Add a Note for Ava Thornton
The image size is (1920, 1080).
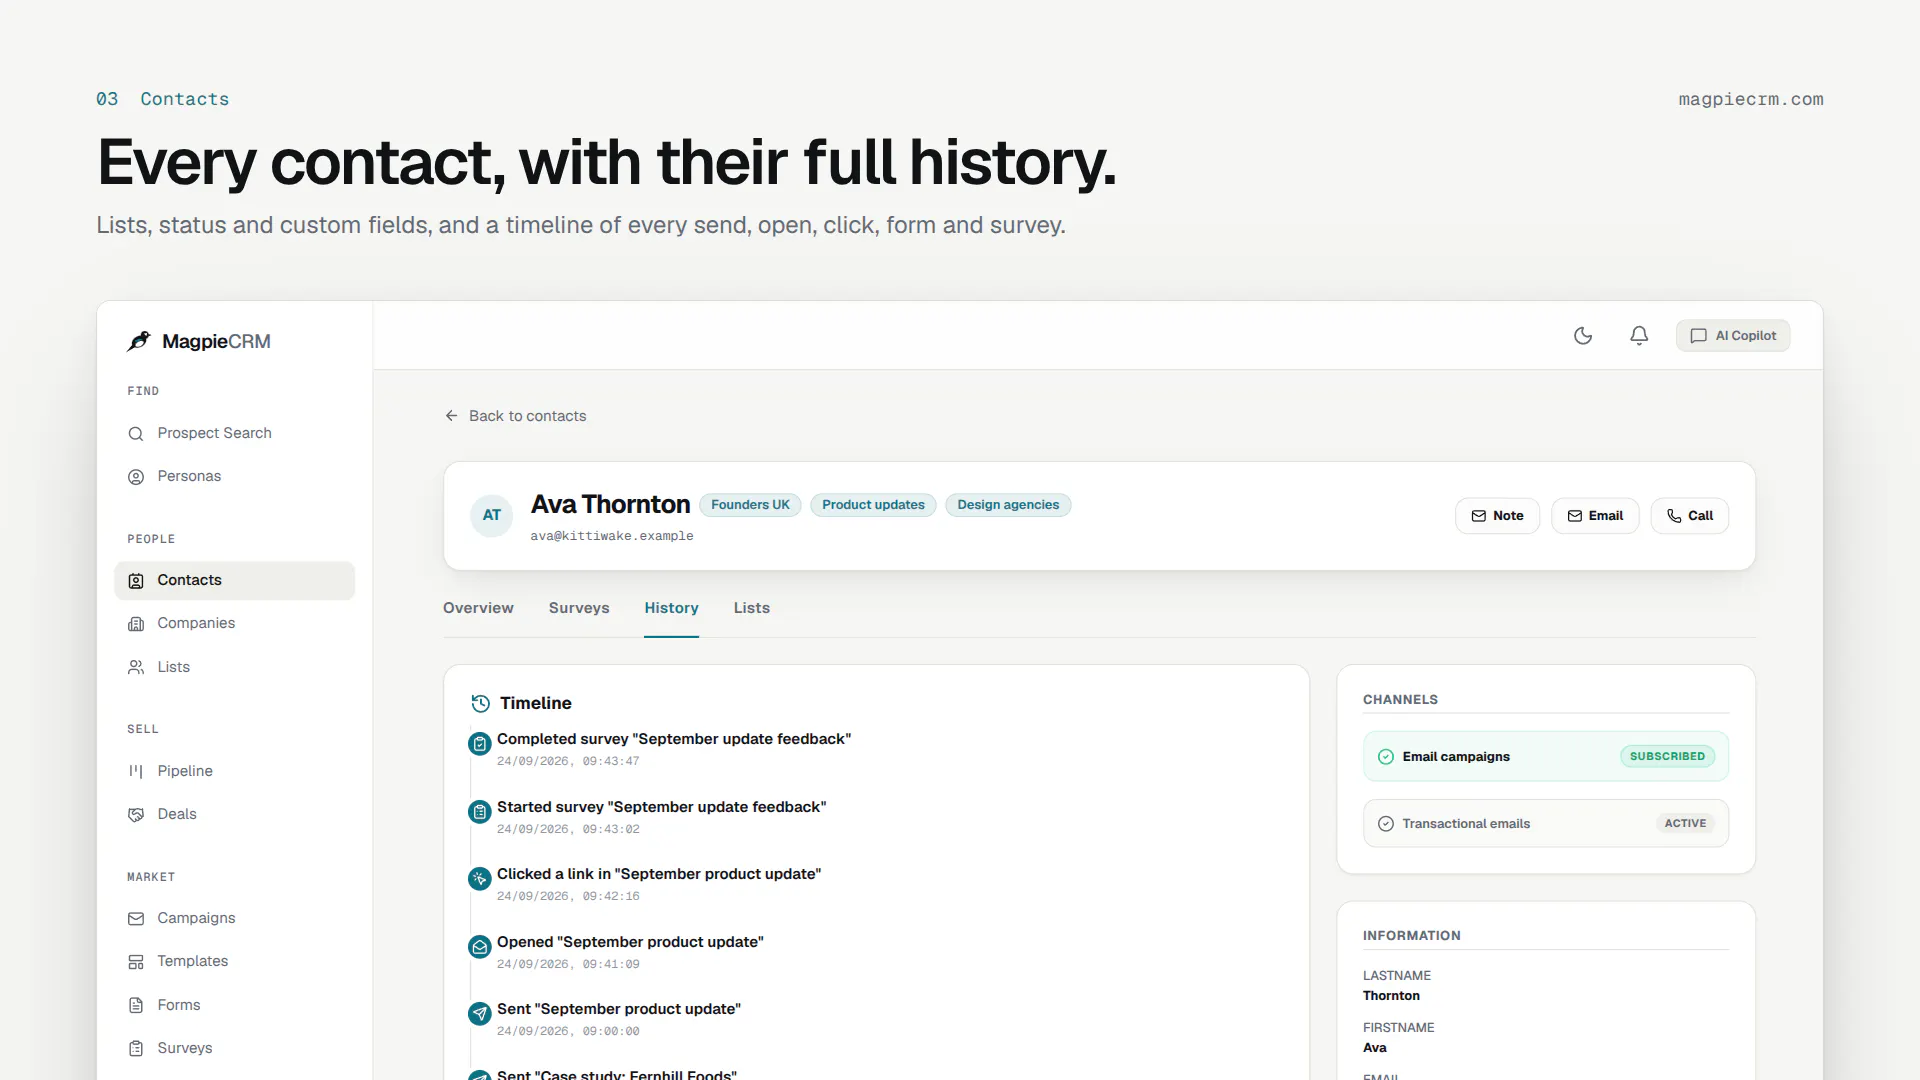click(1497, 516)
